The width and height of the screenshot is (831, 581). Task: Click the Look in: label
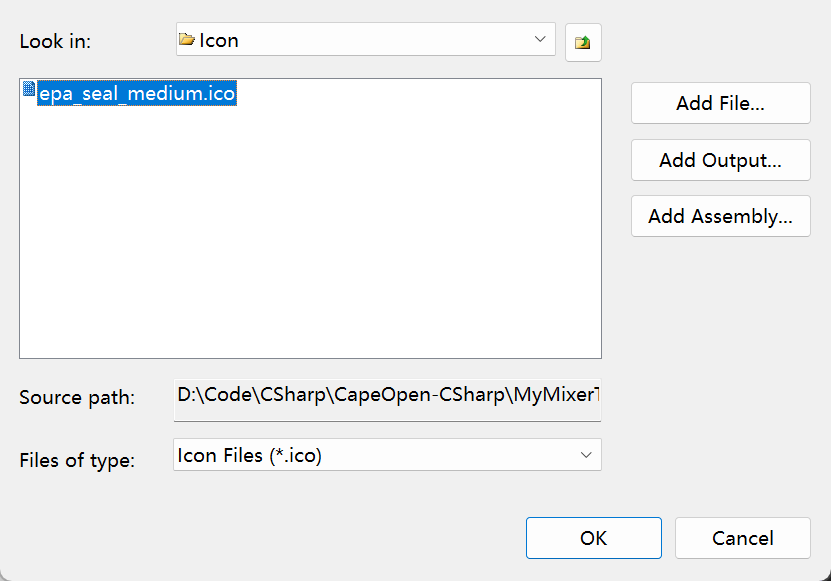tap(55, 41)
